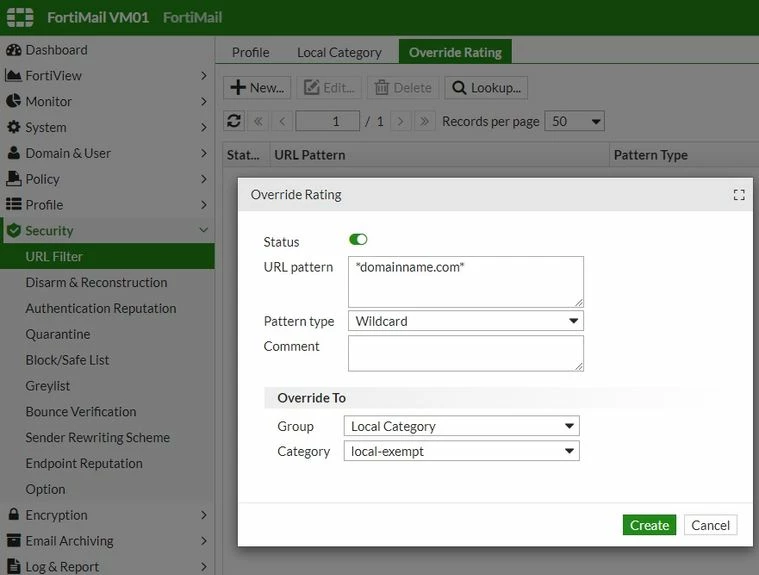Open Quarantine menu item
Viewport: 759px width, 575px height.
(58, 334)
